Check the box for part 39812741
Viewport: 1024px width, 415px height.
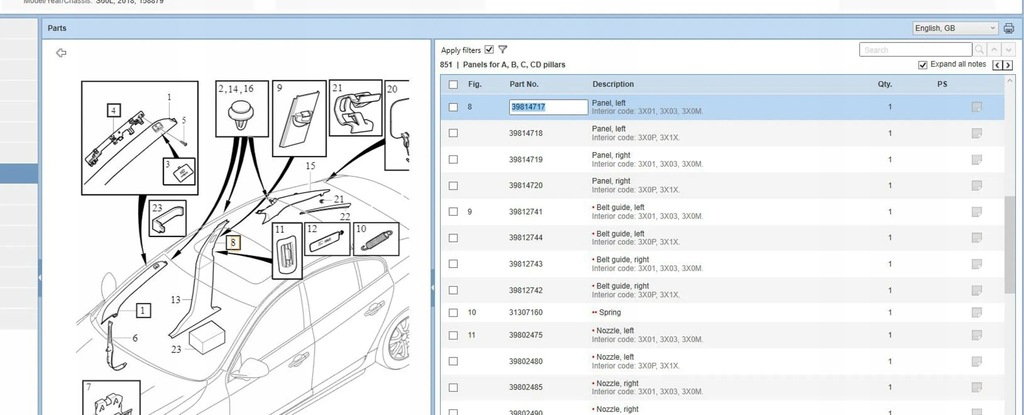click(453, 212)
